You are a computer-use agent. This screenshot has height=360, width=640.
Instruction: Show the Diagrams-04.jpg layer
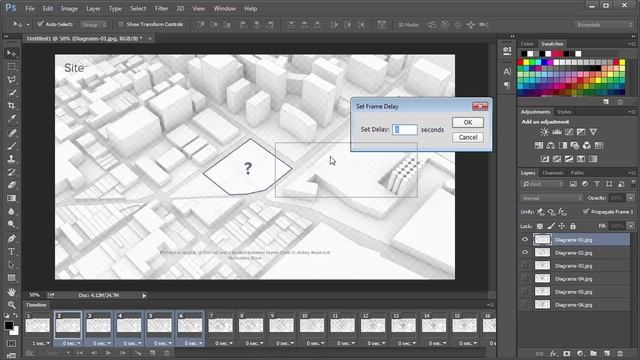[x=525, y=279]
